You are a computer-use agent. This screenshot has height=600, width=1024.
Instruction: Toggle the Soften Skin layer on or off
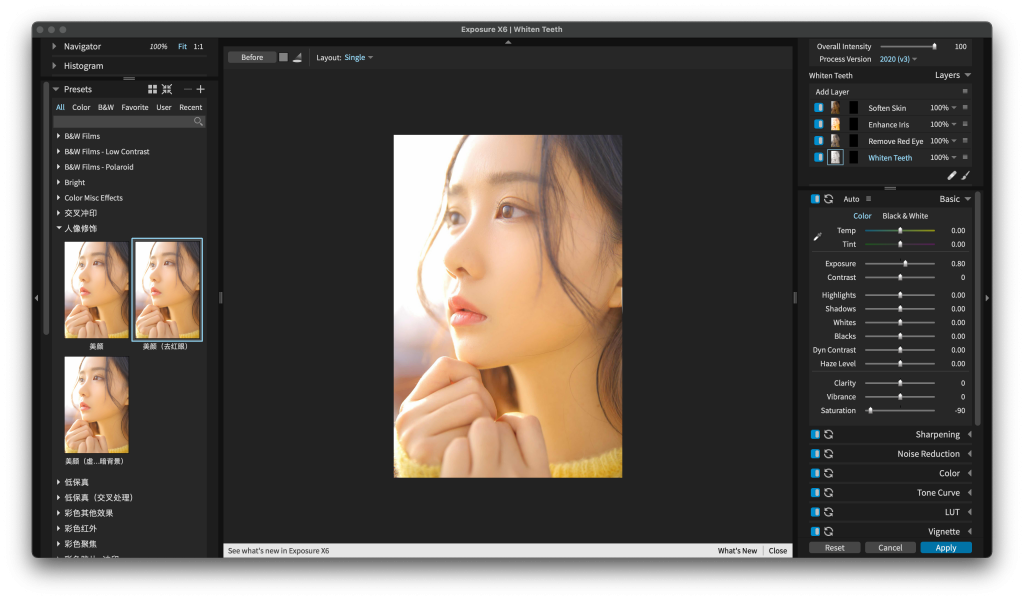tap(818, 108)
